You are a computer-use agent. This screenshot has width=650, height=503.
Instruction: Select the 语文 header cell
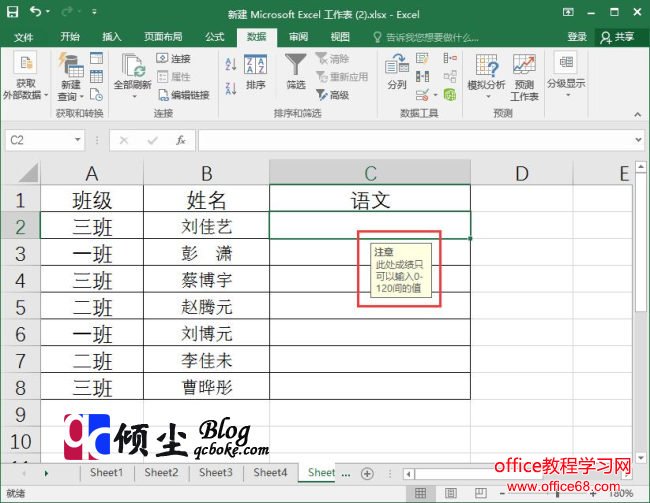pyautogui.click(x=370, y=199)
